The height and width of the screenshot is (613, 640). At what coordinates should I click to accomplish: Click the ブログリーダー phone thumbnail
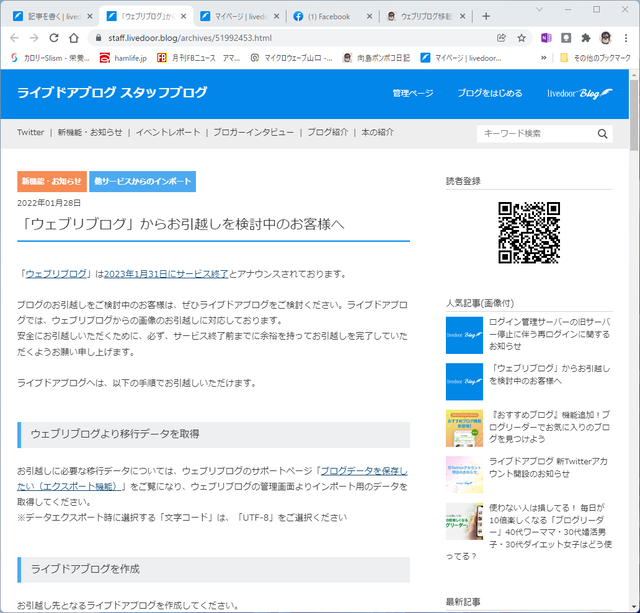(464, 521)
